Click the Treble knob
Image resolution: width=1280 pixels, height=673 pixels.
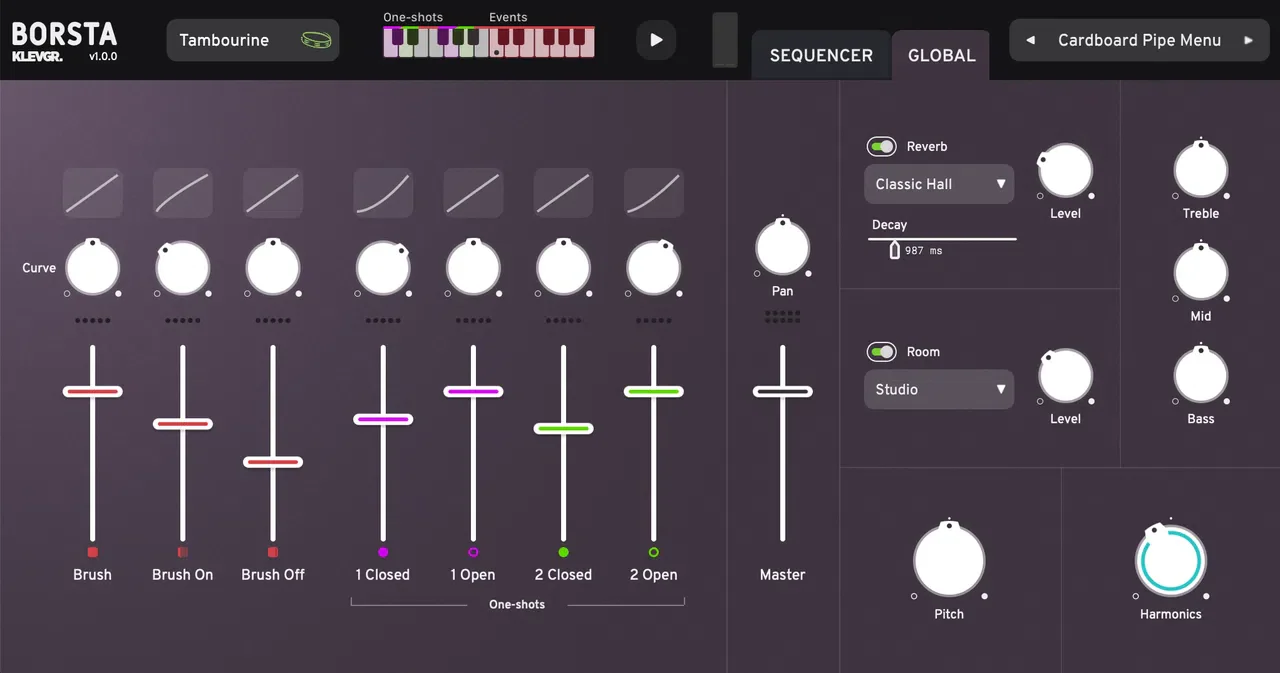click(1201, 170)
